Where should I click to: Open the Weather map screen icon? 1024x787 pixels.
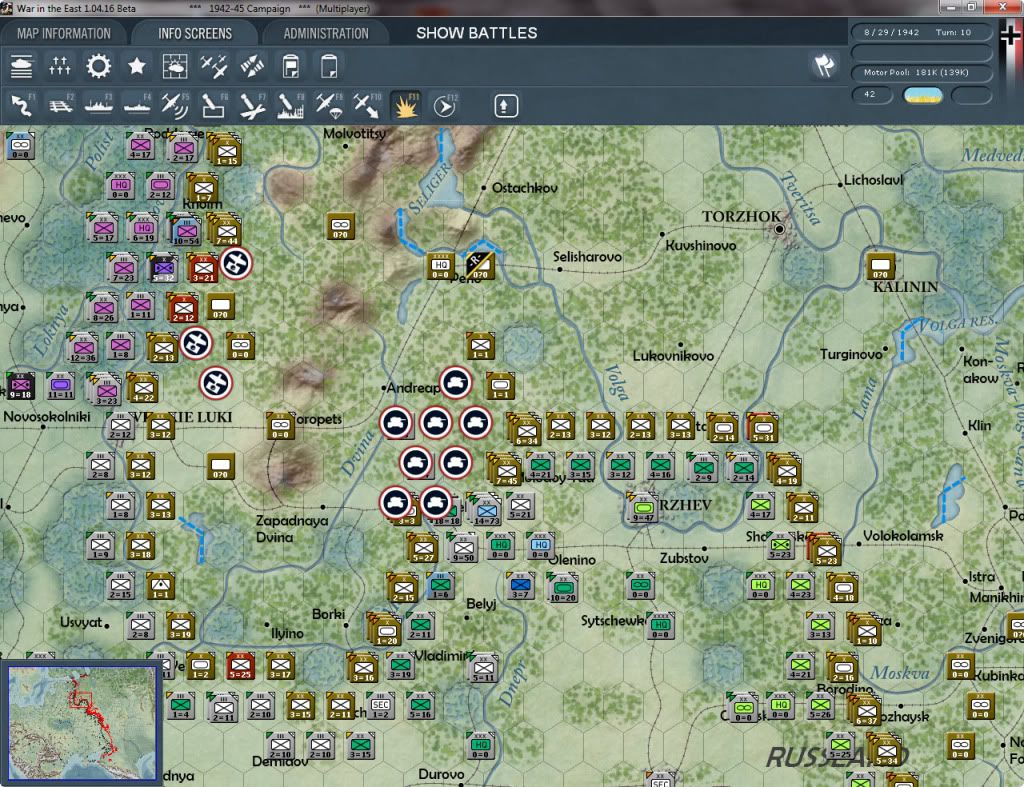pyautogui.click(x=175, y=67)
